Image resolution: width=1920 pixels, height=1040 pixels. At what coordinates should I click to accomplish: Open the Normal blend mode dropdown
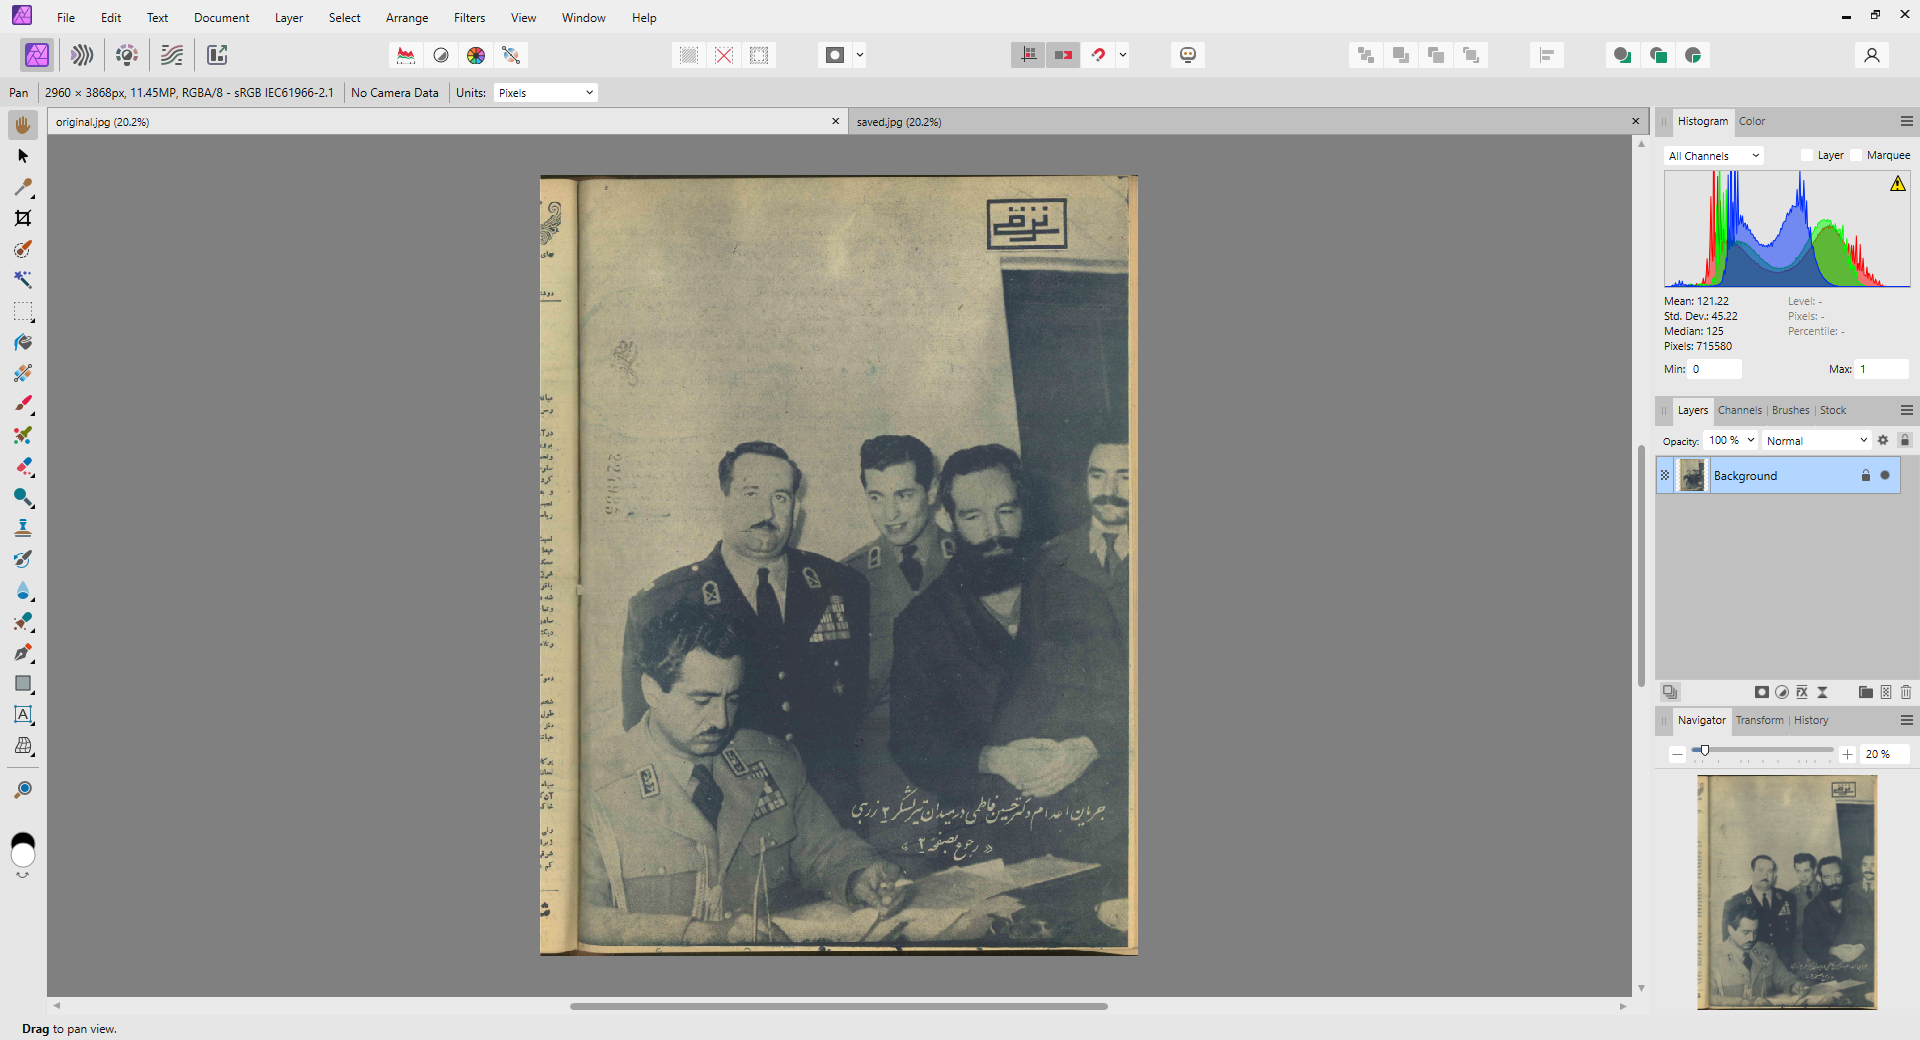tap(1817, 440)
